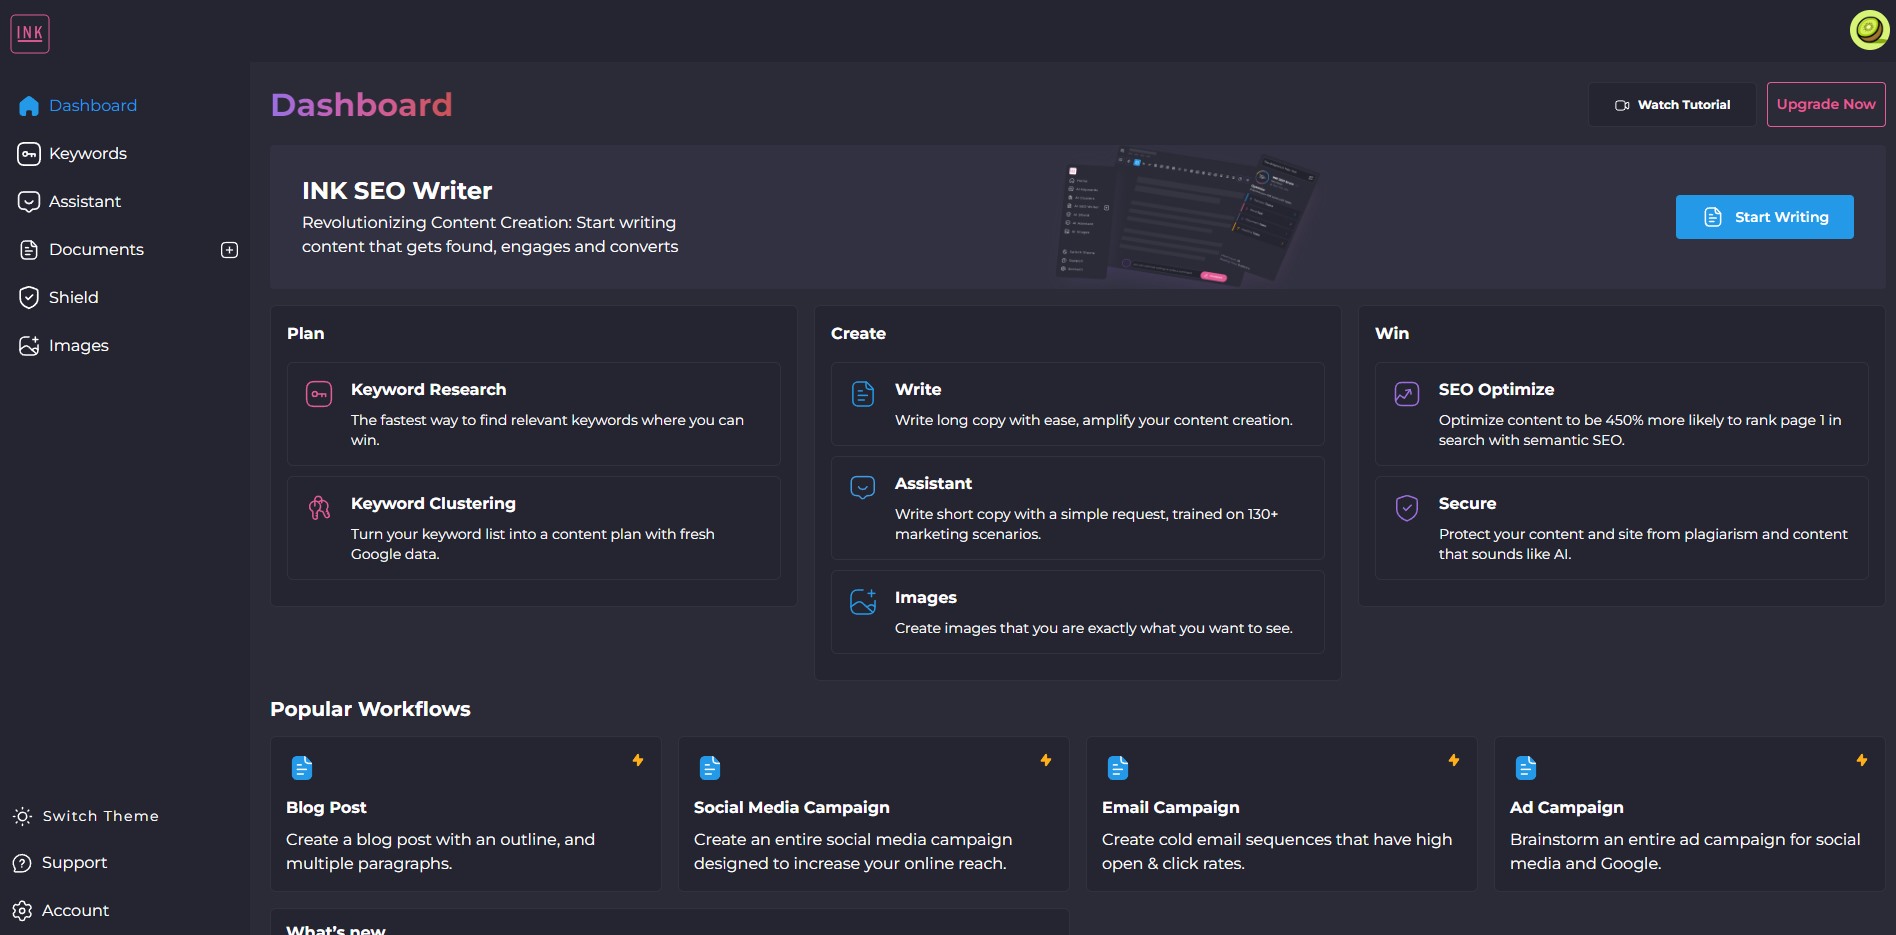
Task: Click the Upgrade Now button
Action: click(1826, 104)
